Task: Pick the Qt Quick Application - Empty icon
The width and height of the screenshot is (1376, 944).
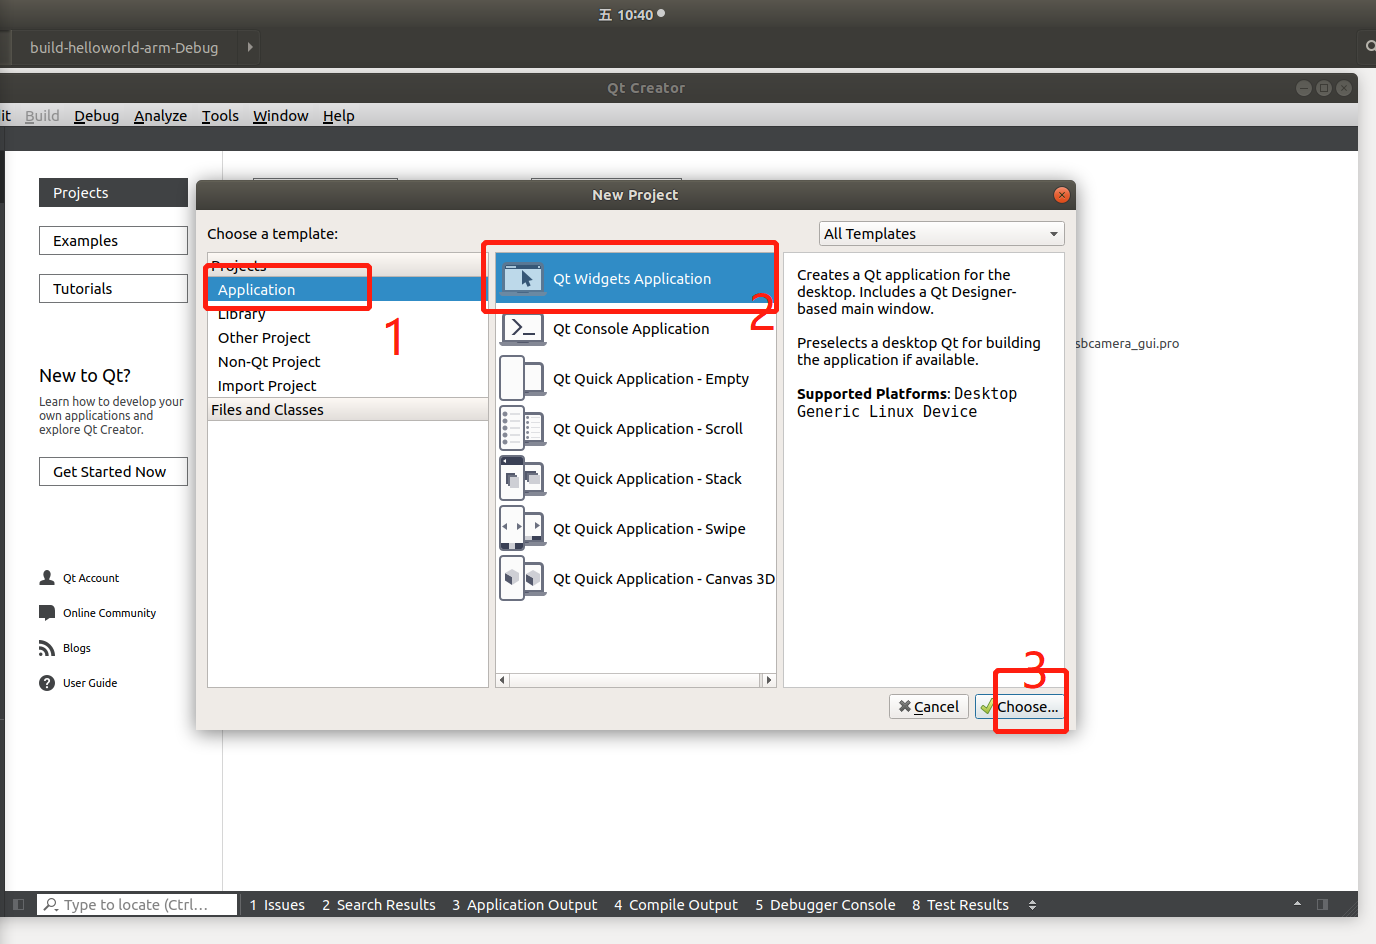Action: (523, 379)
